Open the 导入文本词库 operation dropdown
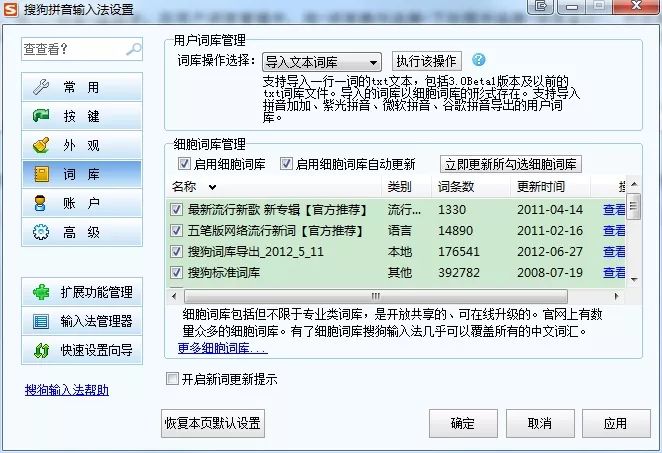This screenshot has width=662, height=453. (322, 62)
